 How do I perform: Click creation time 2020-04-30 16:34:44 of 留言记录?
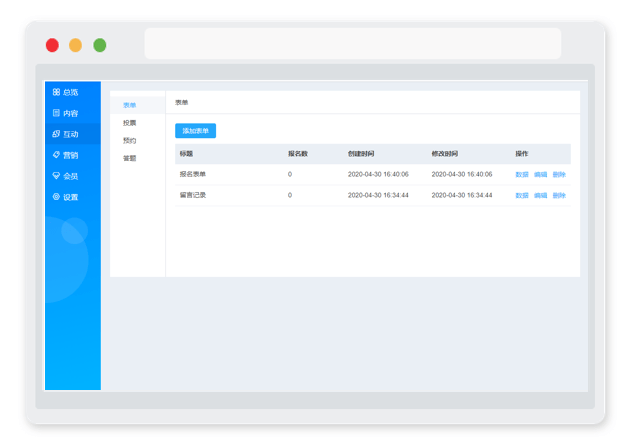tap(378, 195)
